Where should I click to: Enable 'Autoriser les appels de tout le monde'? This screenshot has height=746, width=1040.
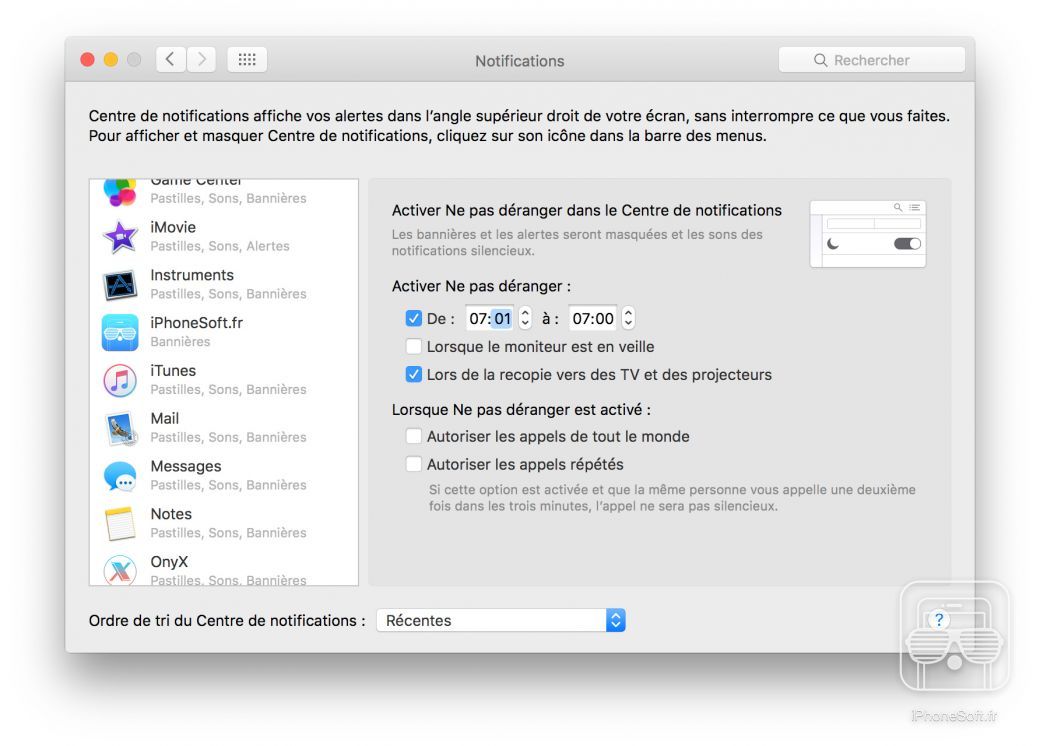click(413, 436)
